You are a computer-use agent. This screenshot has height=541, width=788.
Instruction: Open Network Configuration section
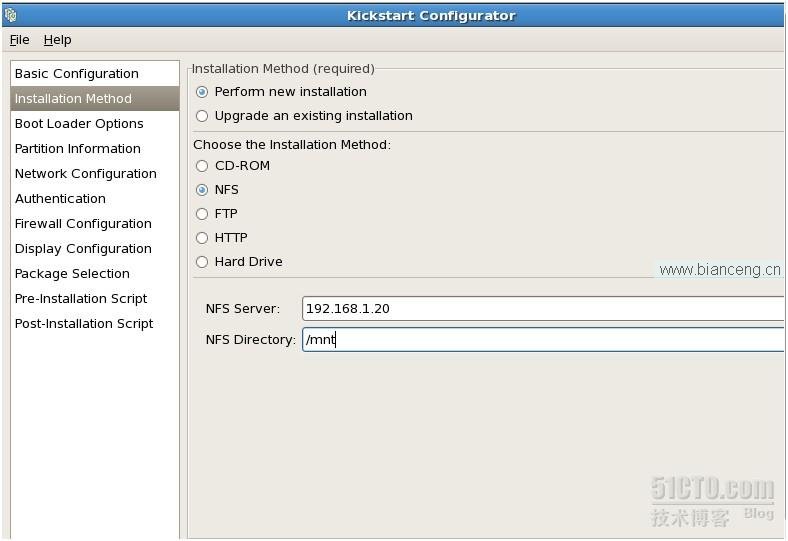(94, 174)
